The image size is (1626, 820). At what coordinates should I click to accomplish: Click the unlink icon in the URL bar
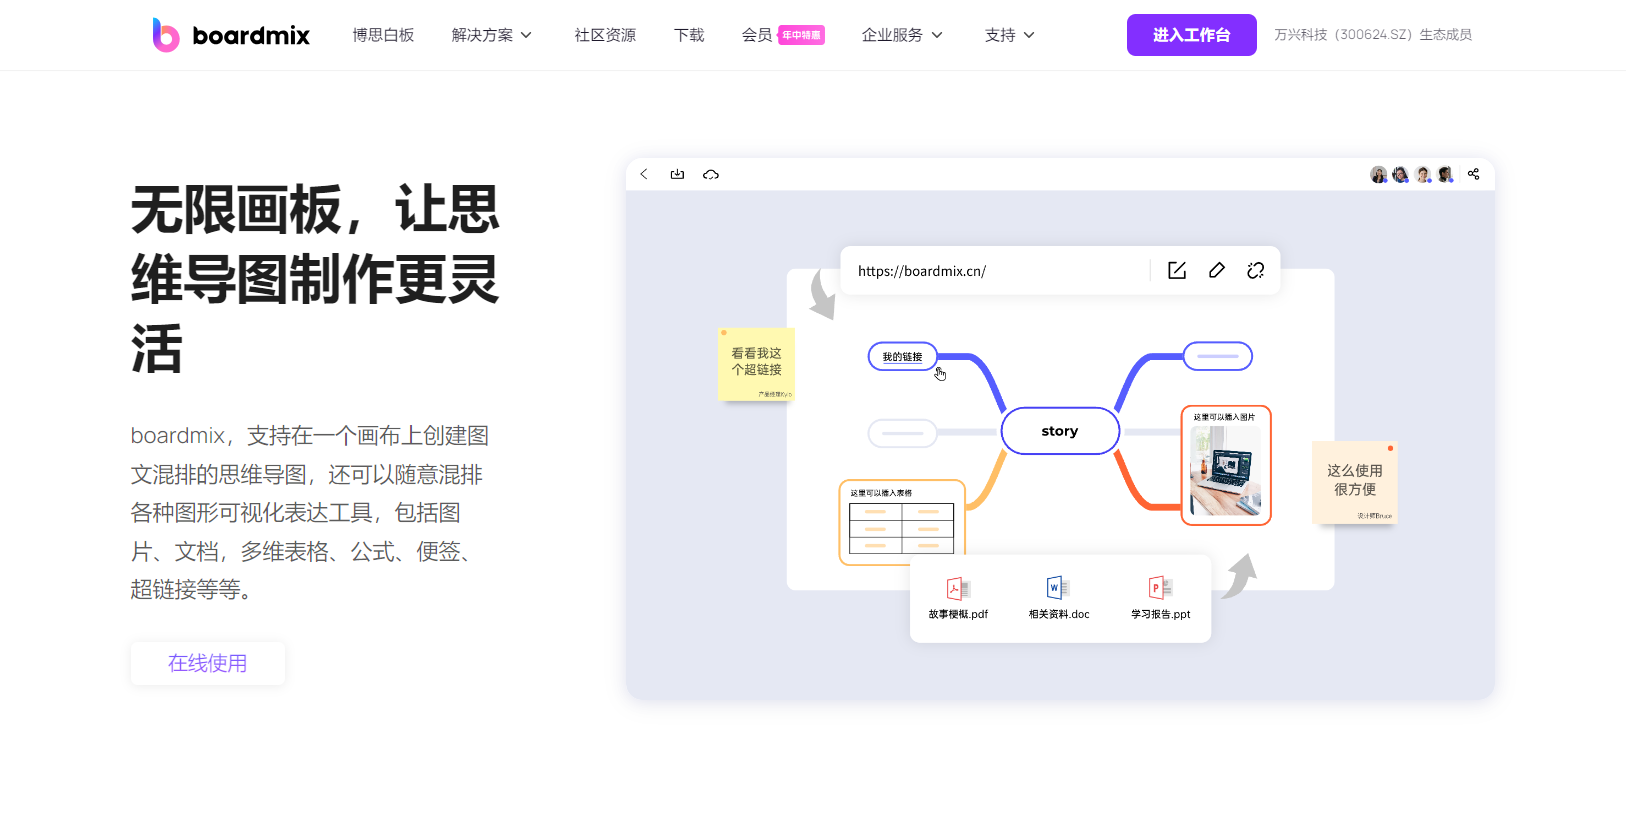[1256, 270]
